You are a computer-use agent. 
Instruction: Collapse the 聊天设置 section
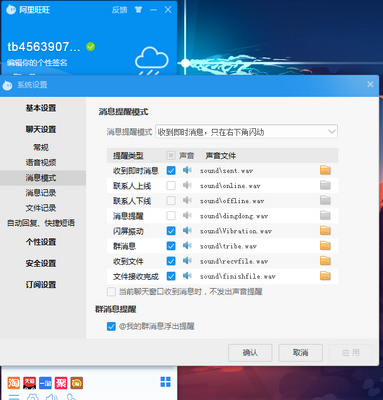click(x=41, y=129)
